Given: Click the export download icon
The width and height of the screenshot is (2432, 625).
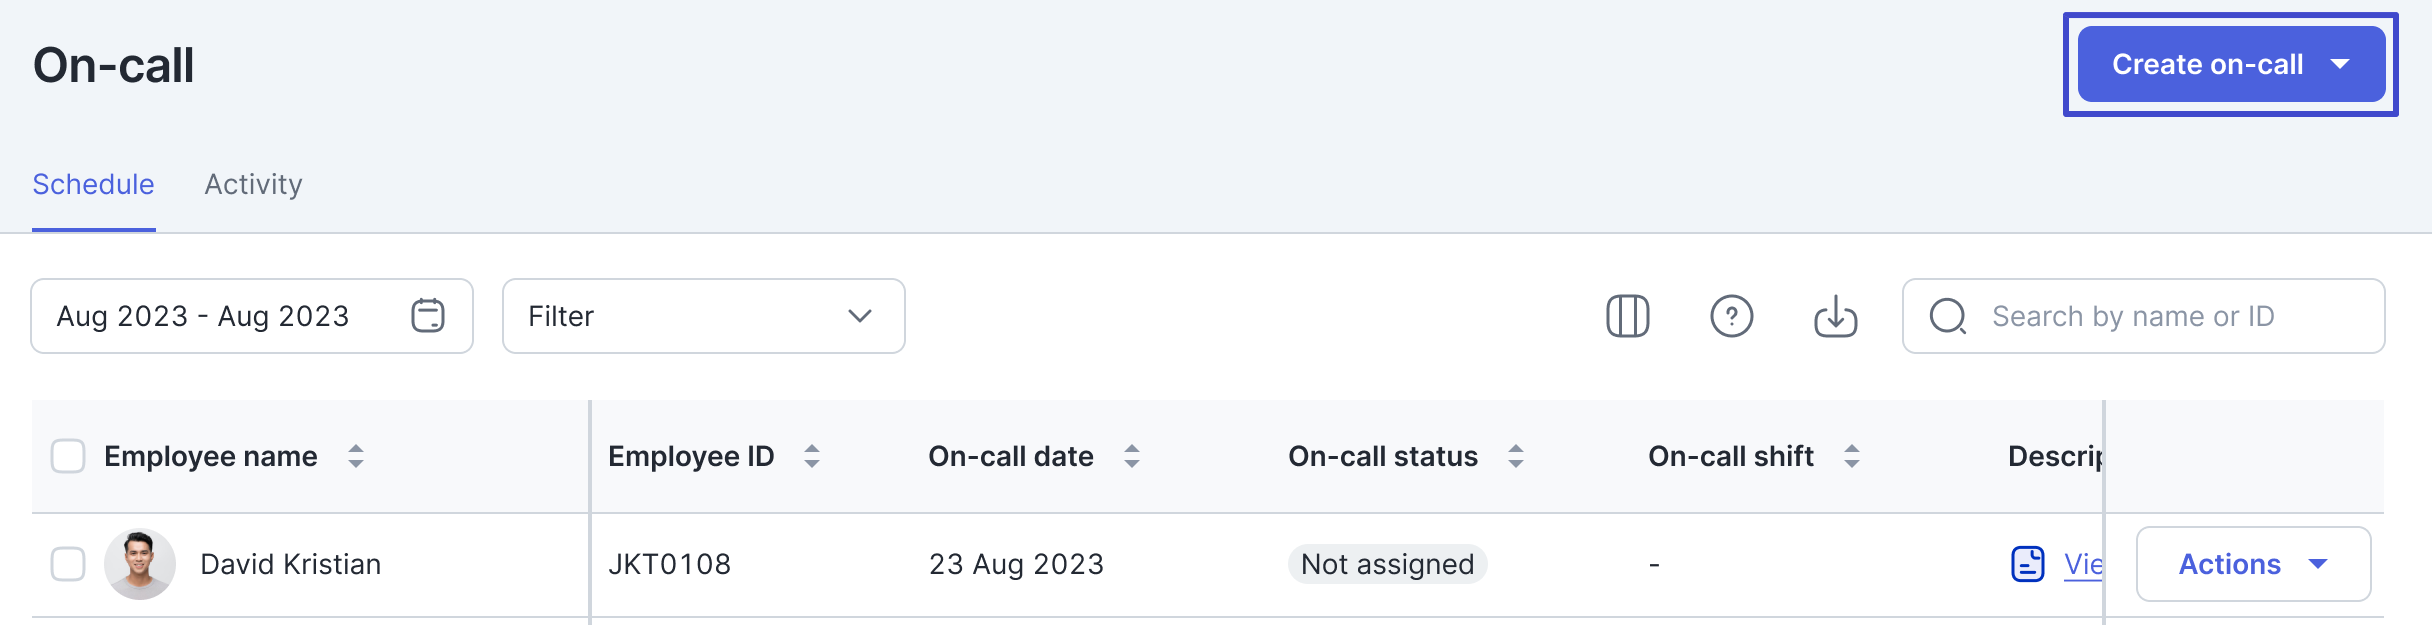Looking at the screenshot, I should click(x=1836, y=317).
